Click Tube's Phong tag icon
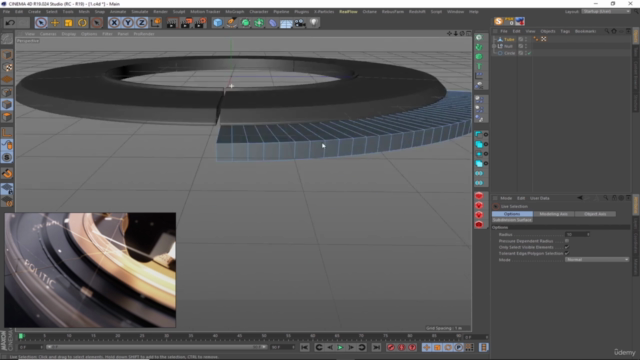 (x=536, y=39)
